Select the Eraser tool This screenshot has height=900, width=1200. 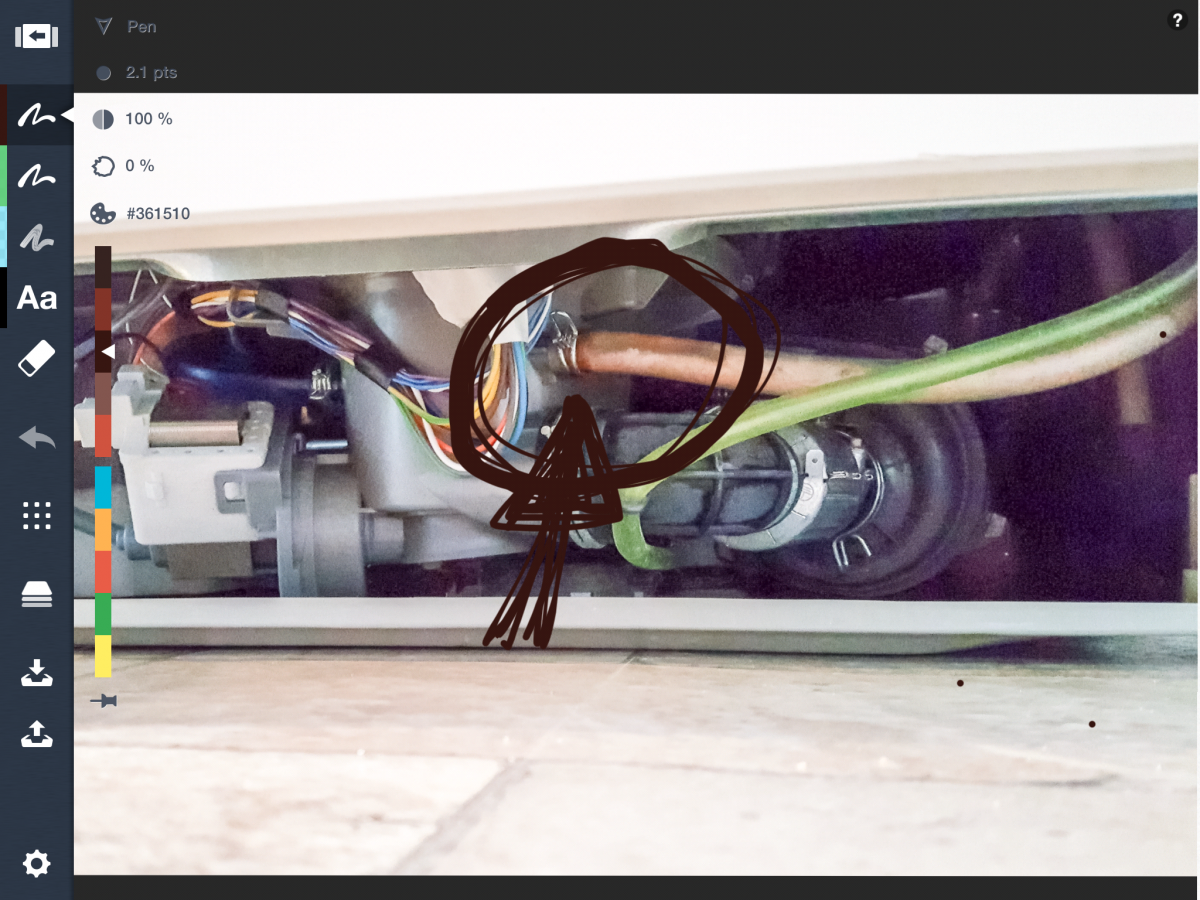[x=36, y=358]
